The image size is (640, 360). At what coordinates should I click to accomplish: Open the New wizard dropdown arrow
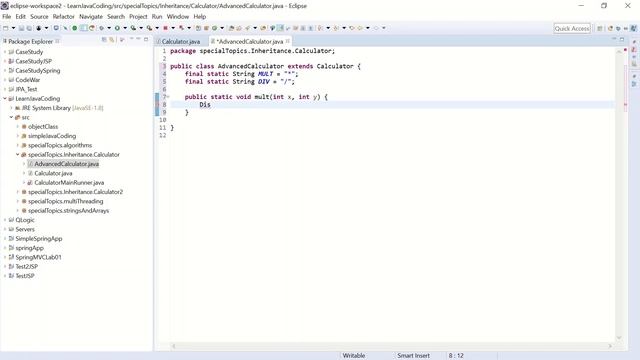13,28
